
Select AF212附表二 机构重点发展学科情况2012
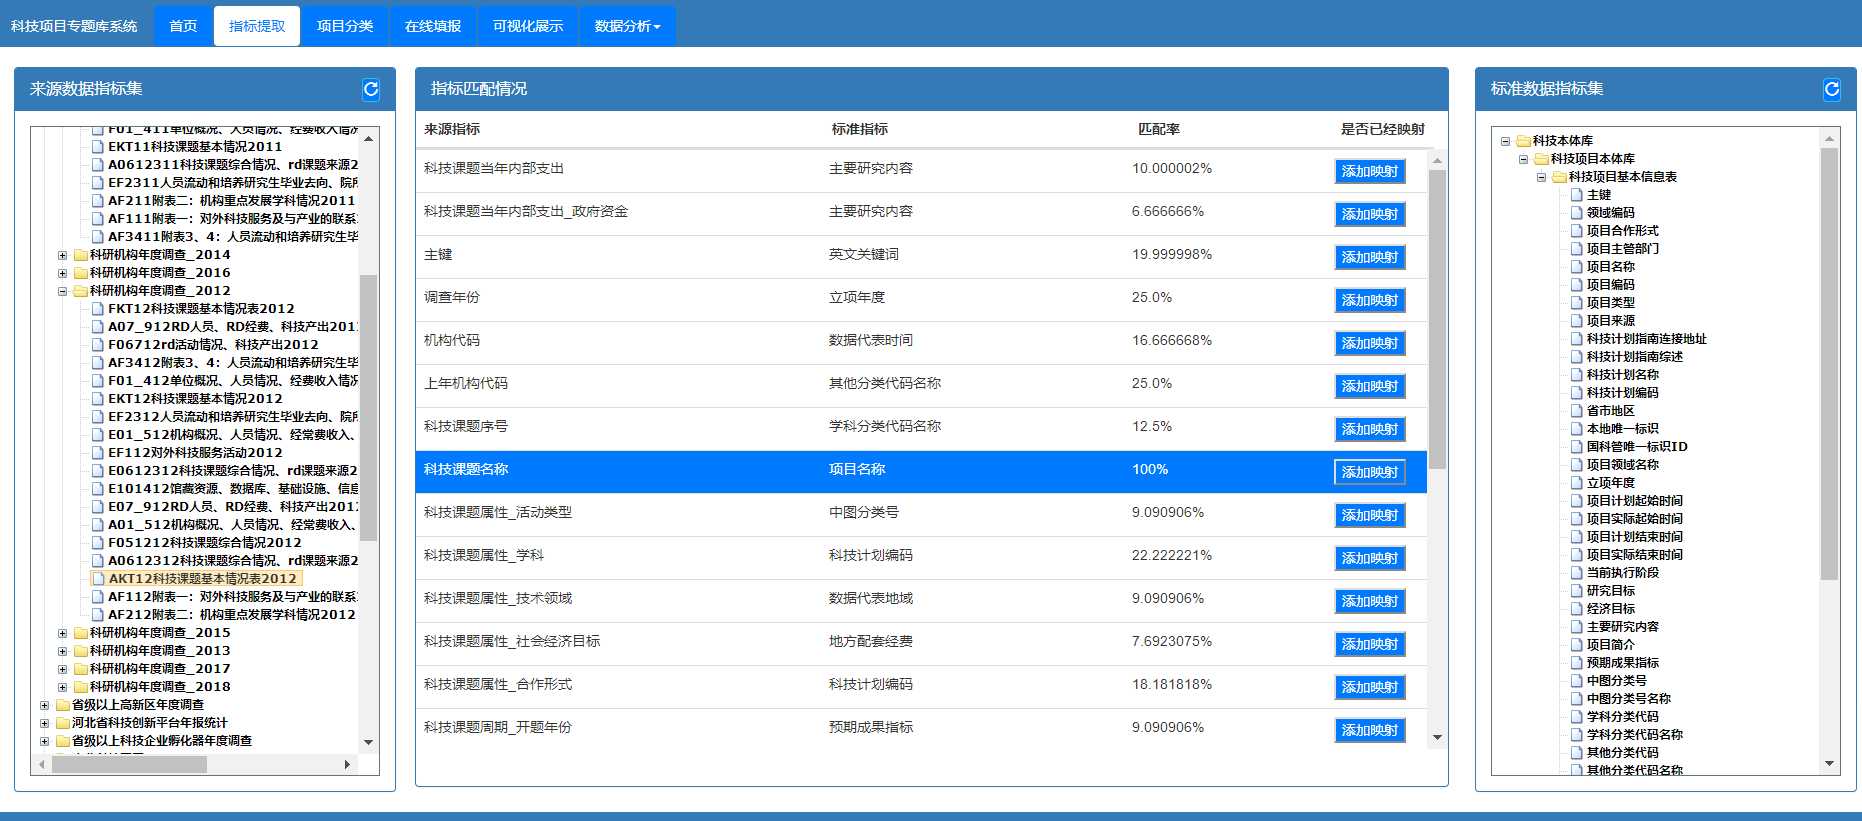(231, 615)
